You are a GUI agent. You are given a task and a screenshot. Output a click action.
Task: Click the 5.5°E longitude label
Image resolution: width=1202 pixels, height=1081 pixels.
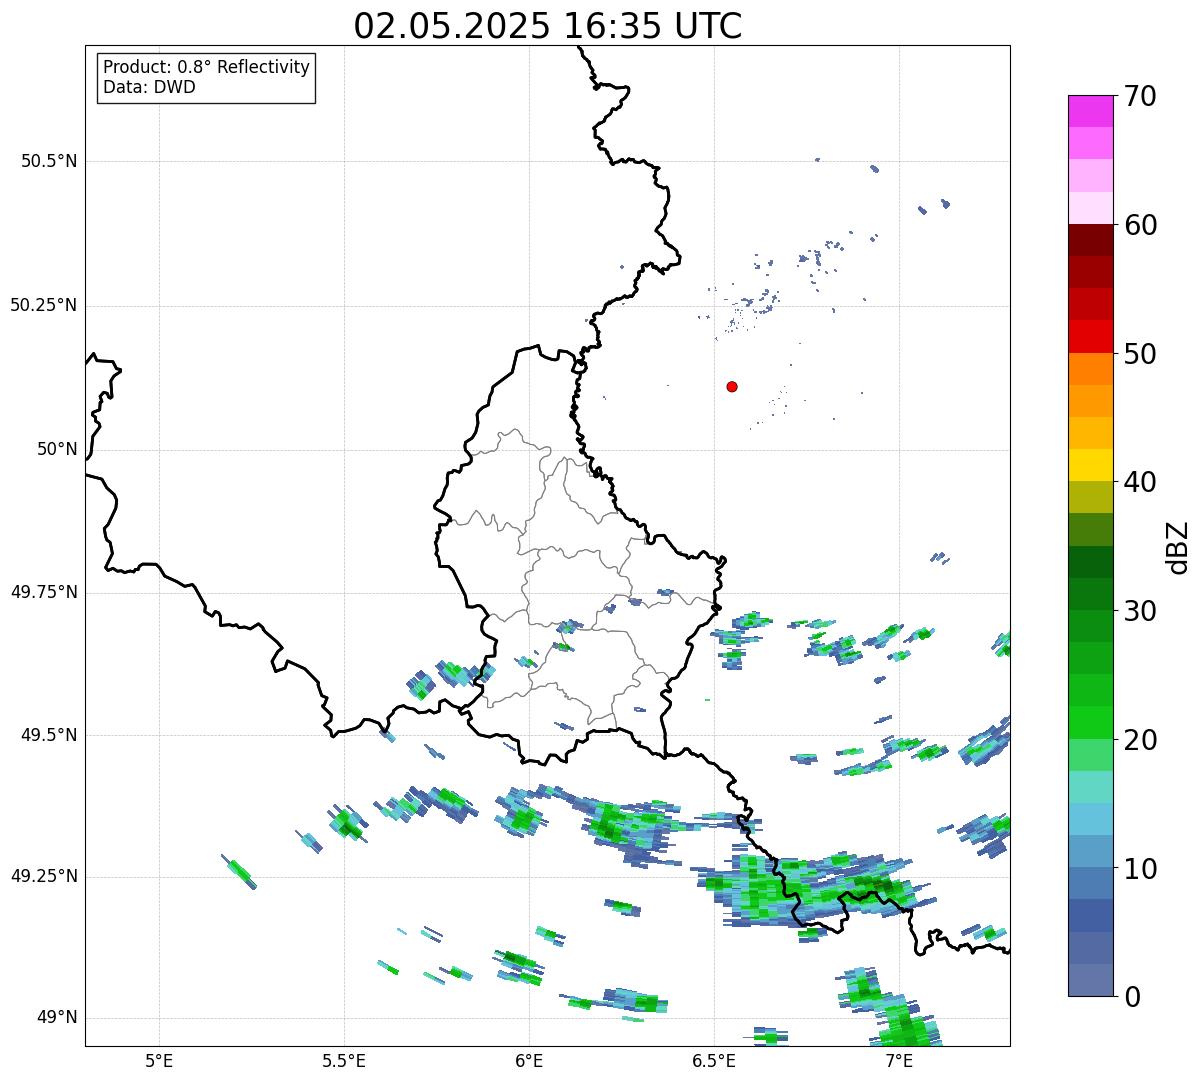coord(344,1061)
